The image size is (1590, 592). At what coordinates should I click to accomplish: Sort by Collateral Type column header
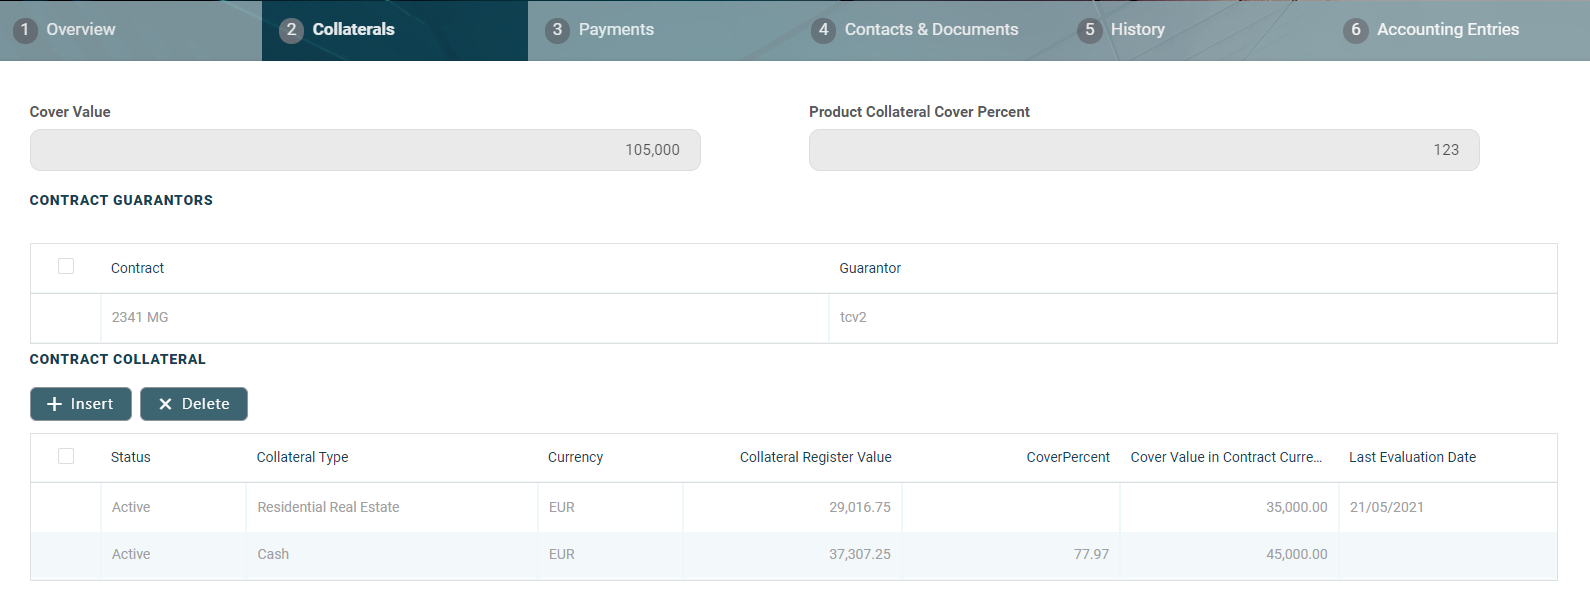point(302,457)
